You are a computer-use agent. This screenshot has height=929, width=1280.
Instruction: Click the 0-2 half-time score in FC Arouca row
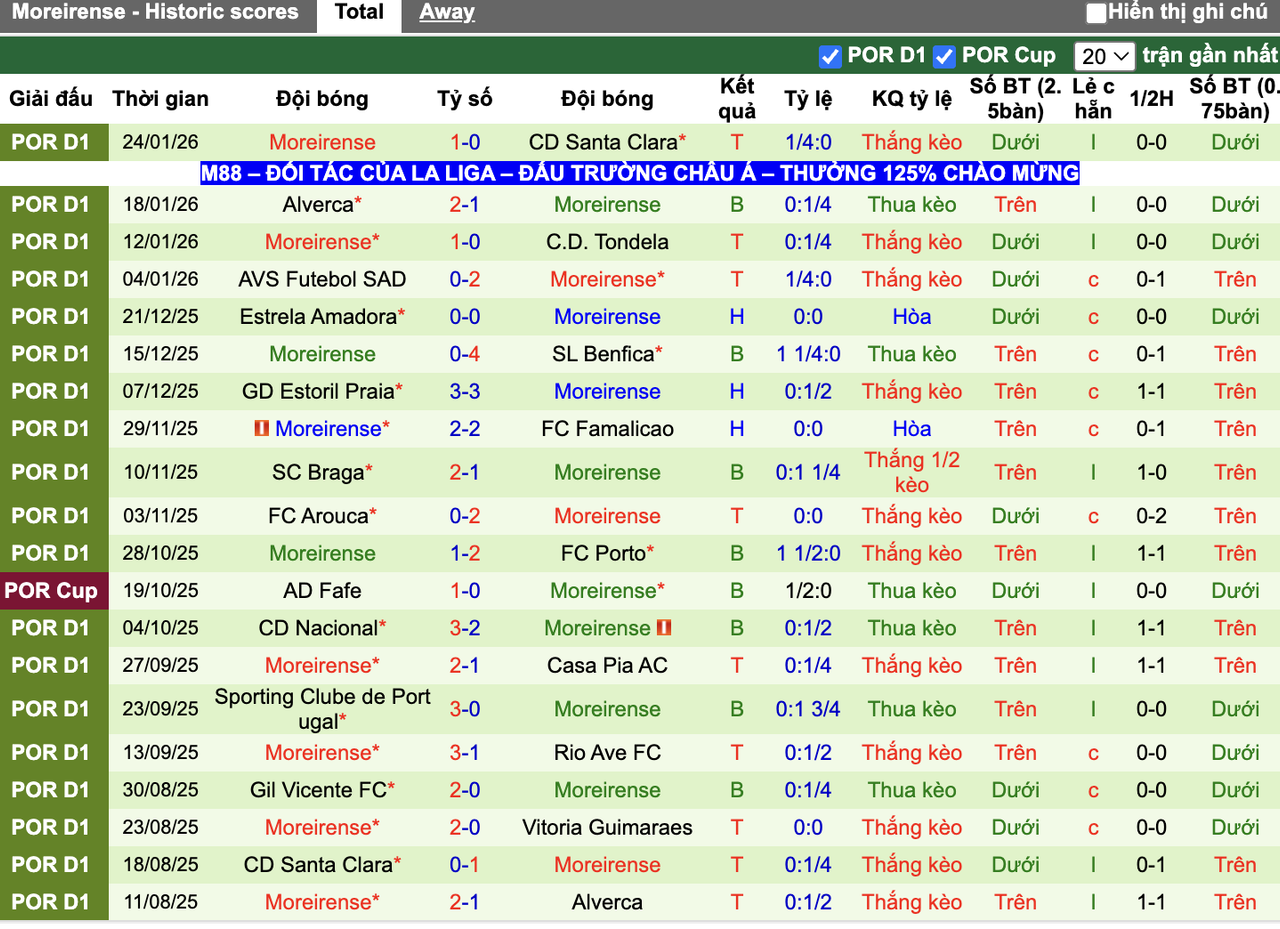1152,516
